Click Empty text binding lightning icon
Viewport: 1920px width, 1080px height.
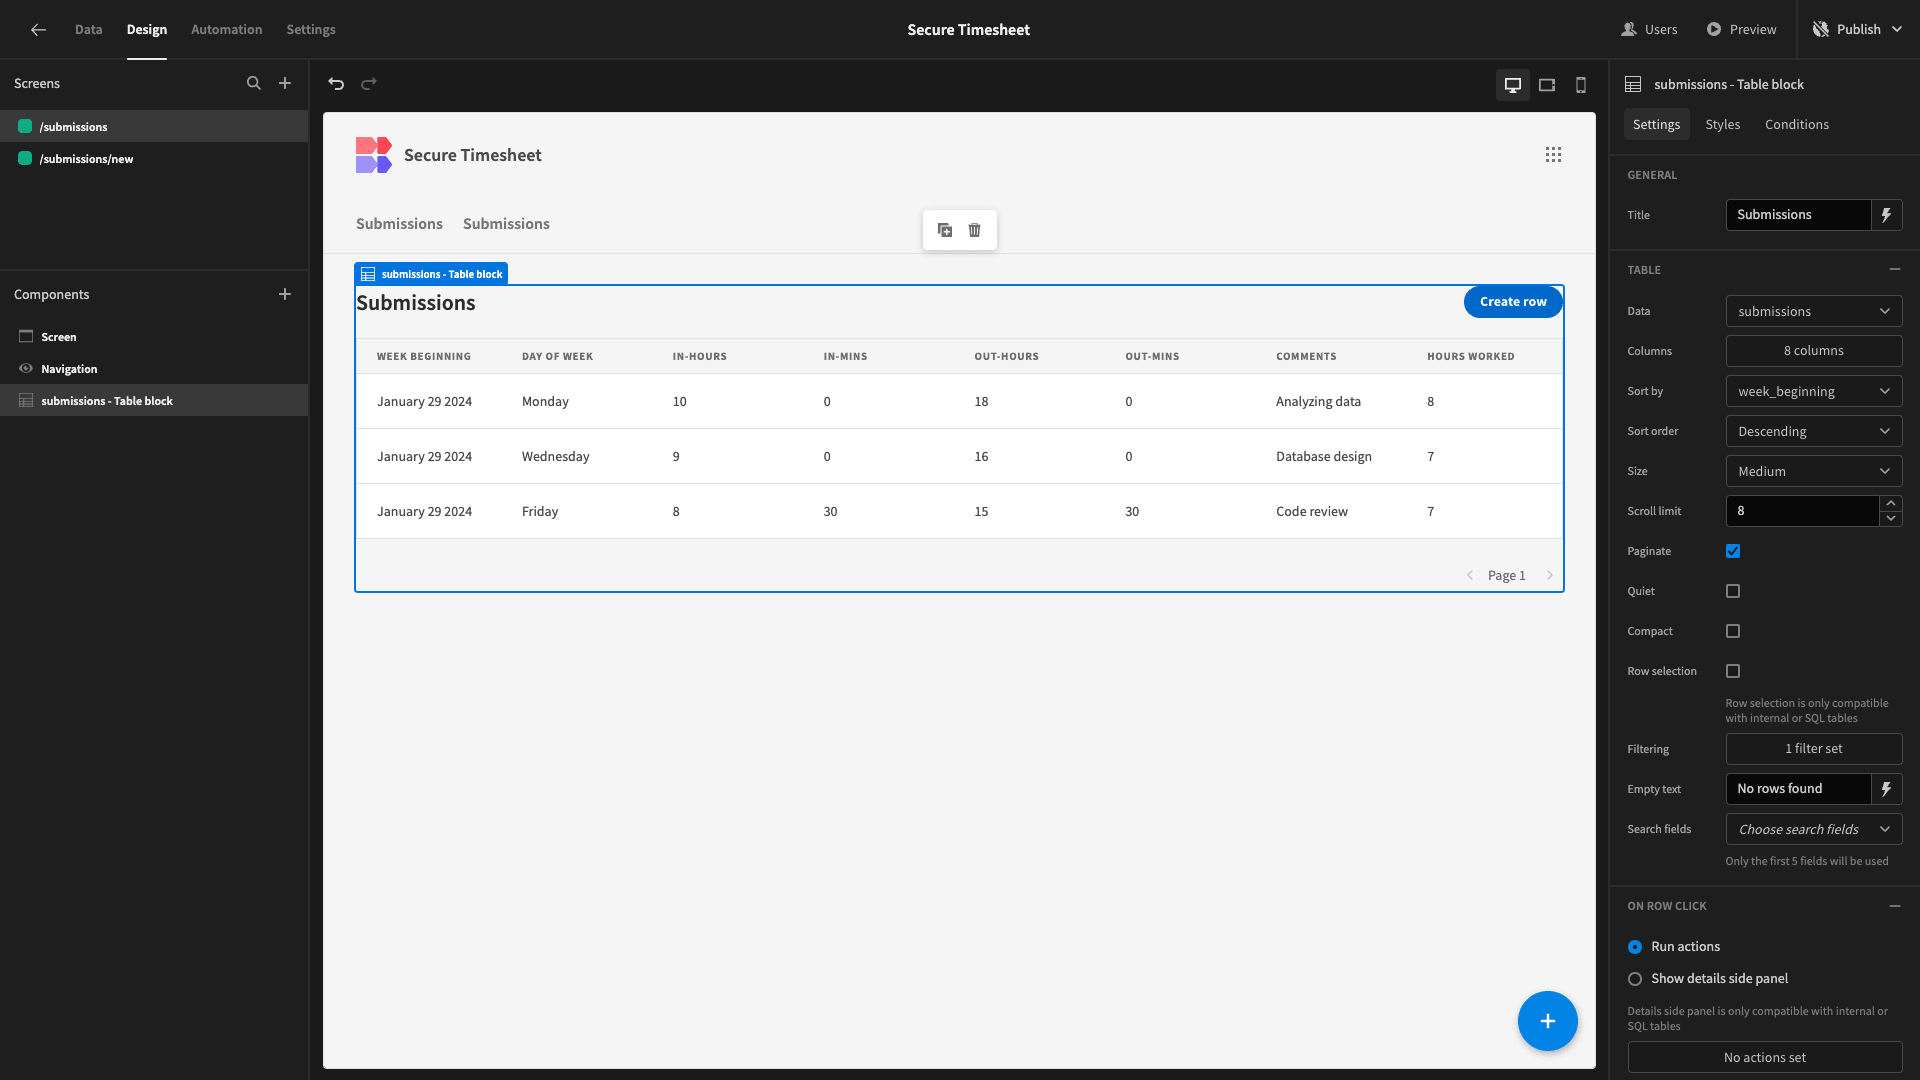pyautogui.click(x=1887, y=789)
